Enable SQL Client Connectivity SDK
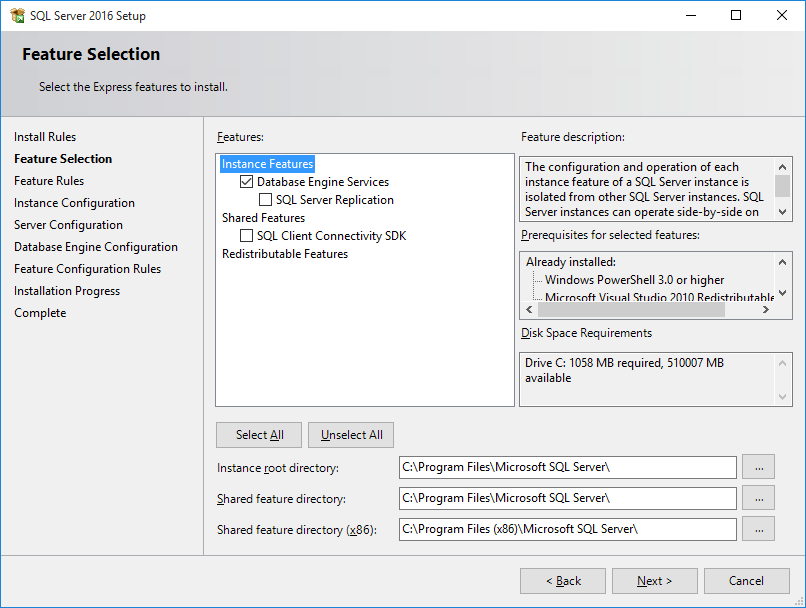 pyautogui.click(x=245, y=234)
